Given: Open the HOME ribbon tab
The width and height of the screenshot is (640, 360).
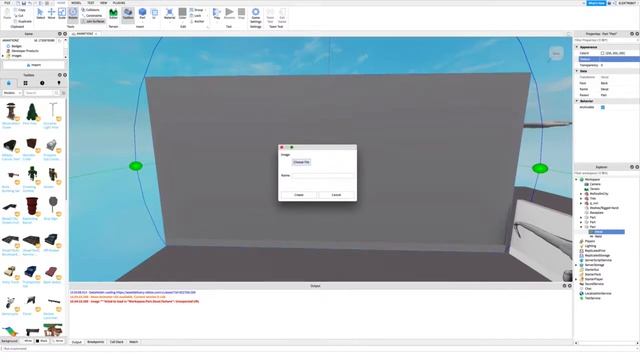Looking at the screenshot, I should 61,3.
